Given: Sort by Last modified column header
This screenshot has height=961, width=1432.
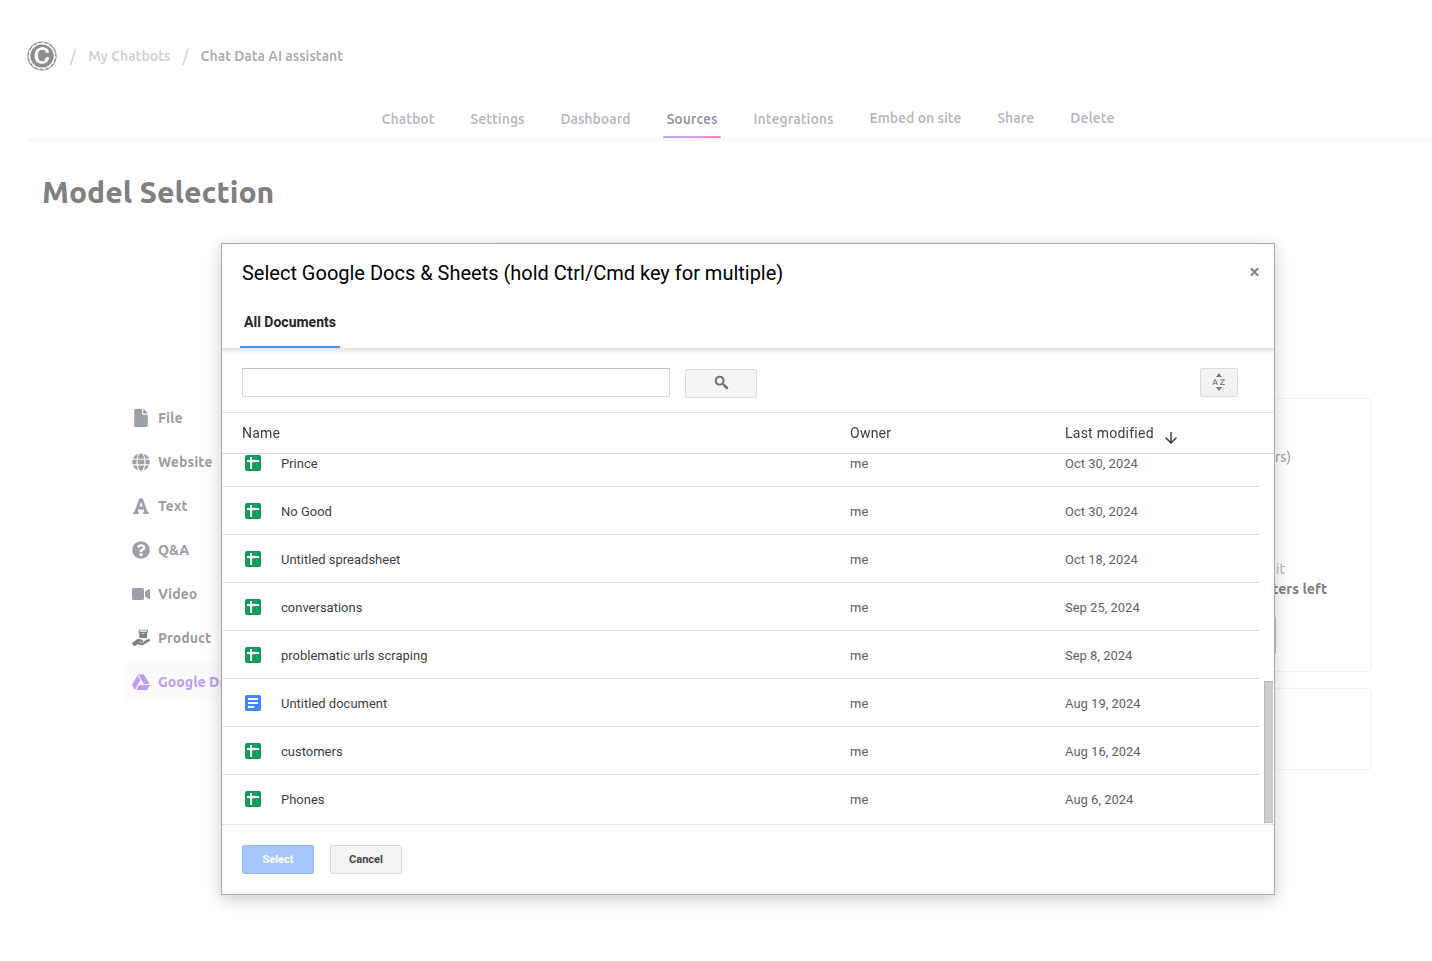Looking at the screenshot, I should click(1109, 433).
